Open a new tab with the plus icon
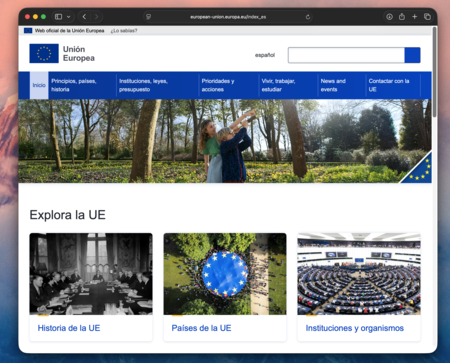This screenshot has width=450, height=363. [415, 17]
